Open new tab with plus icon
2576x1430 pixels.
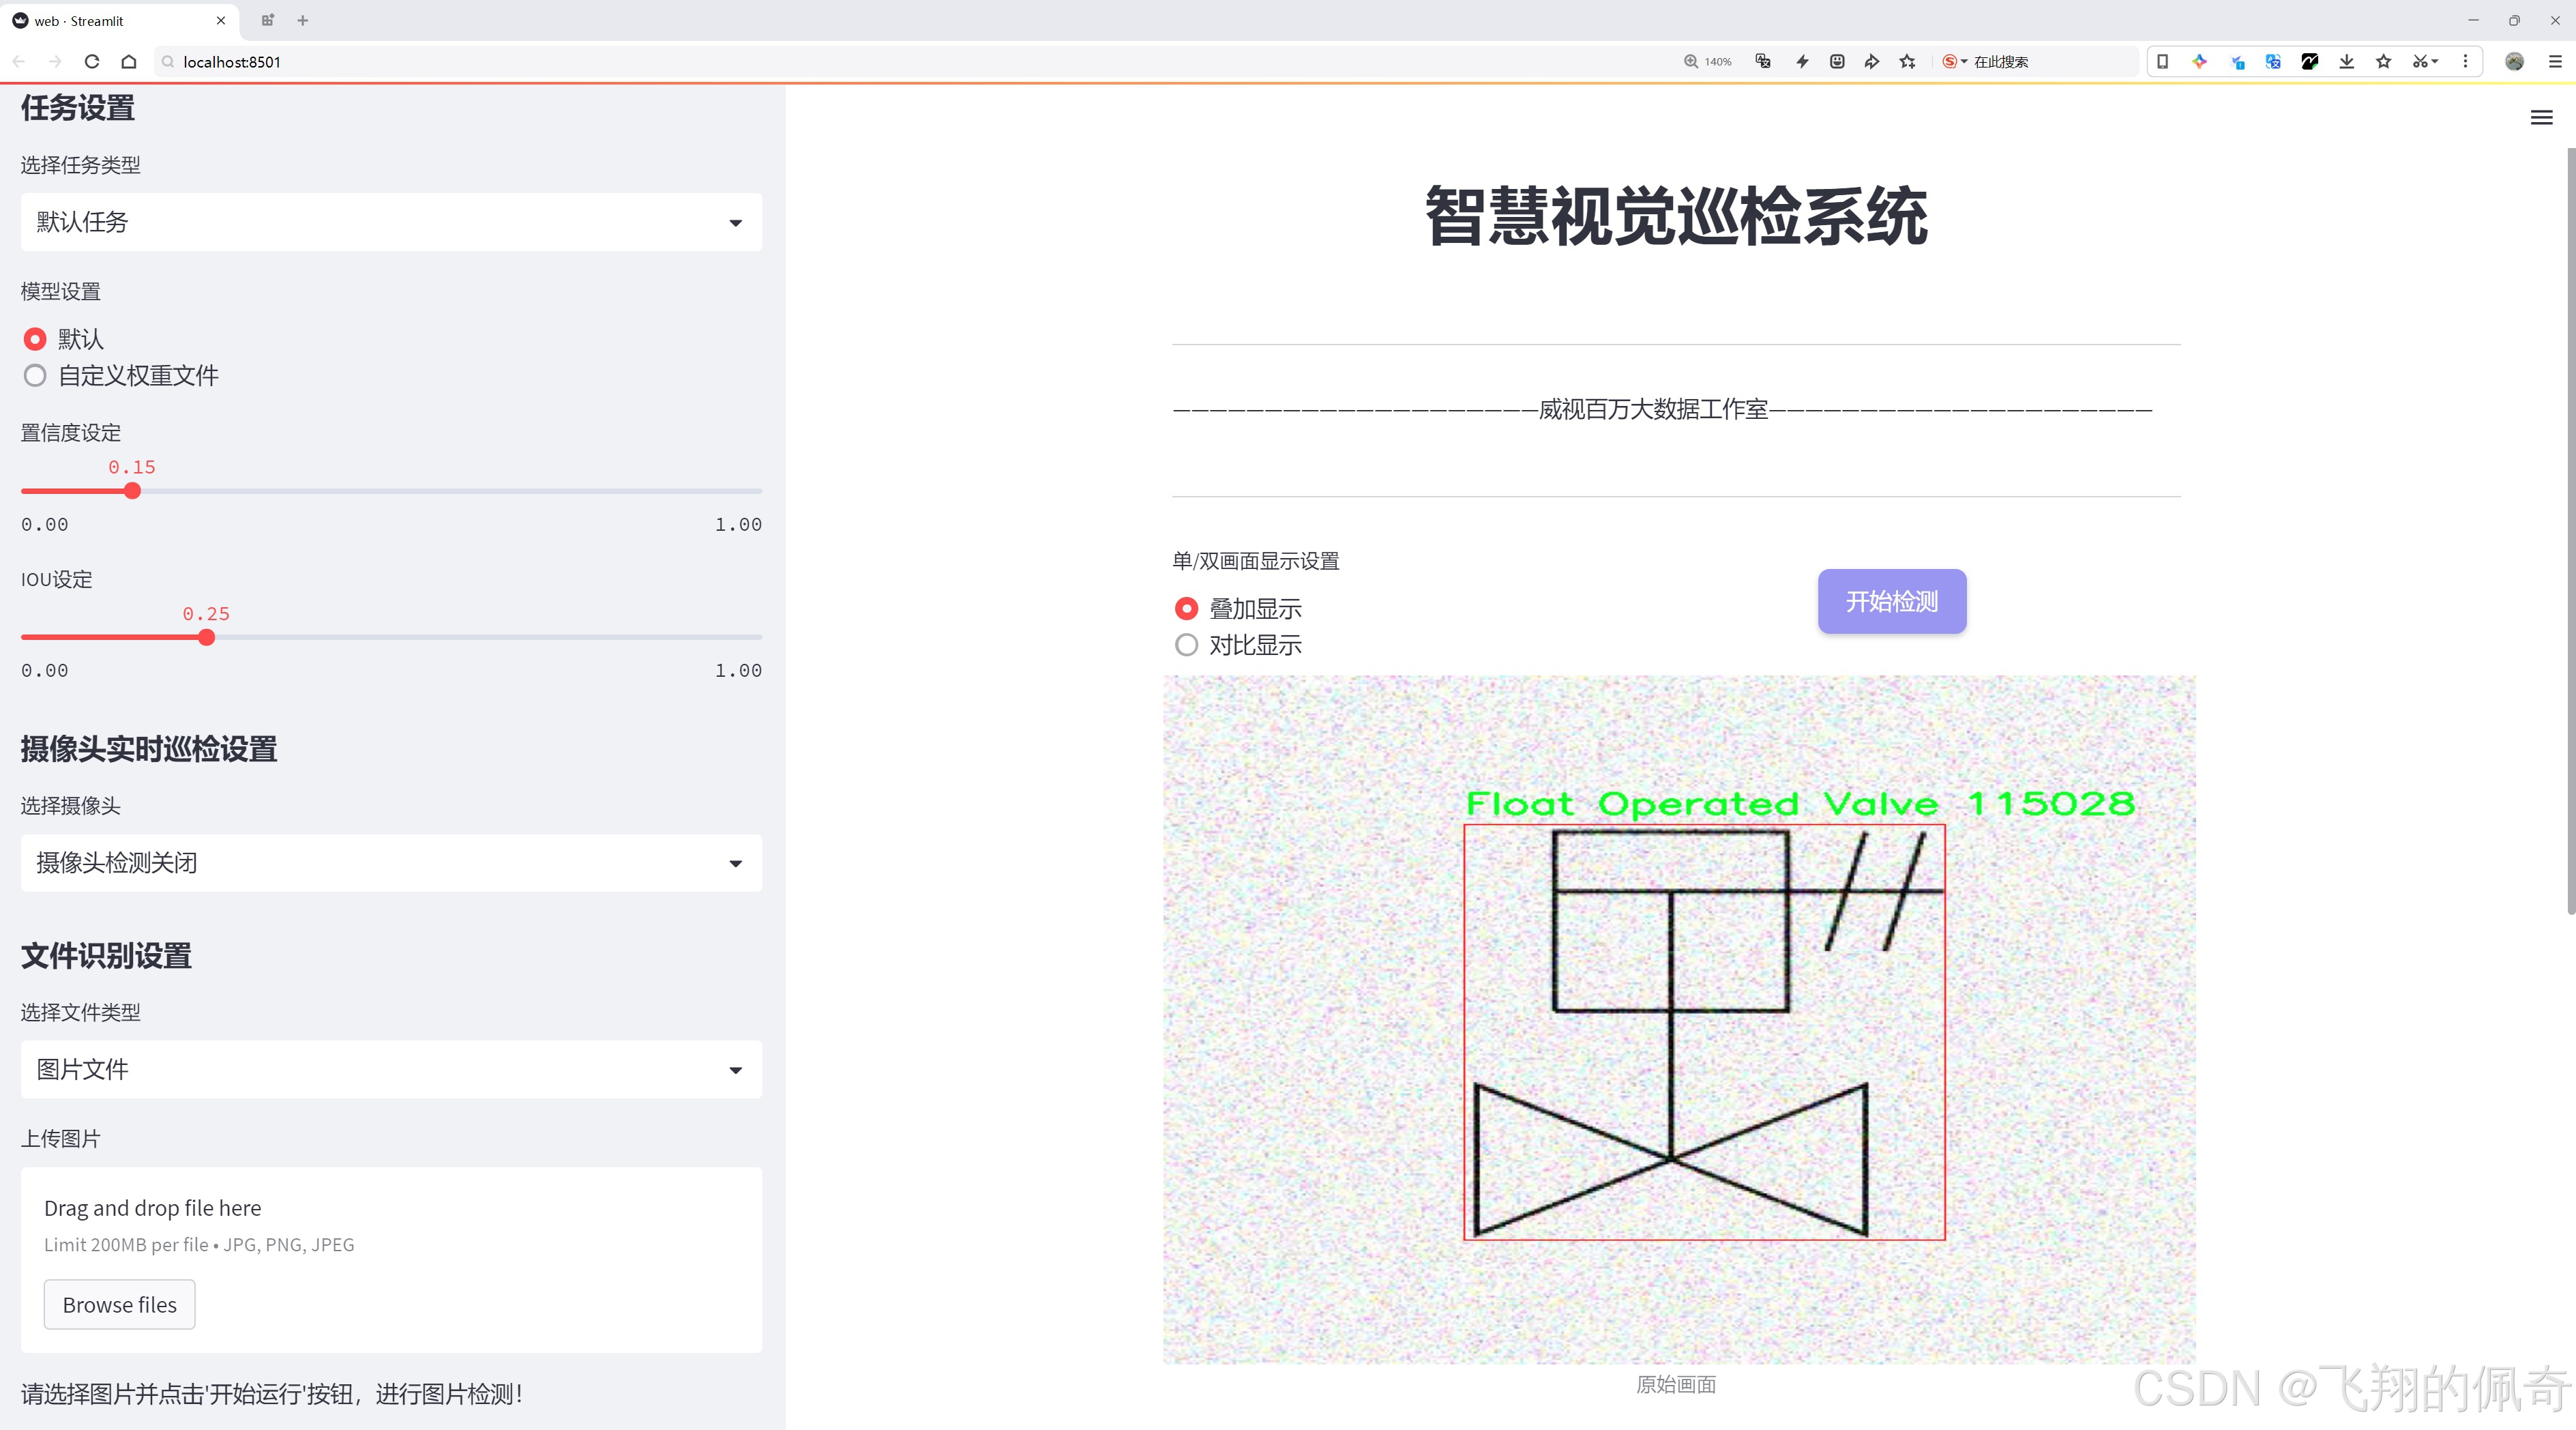303,20
